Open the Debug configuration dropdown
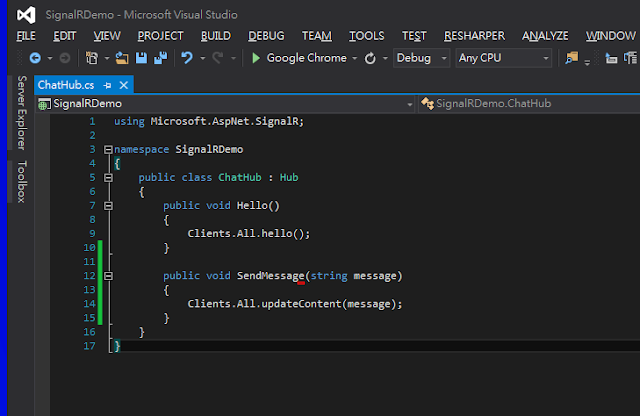The height and width of the screenshot is (416, 640). pyautogui.click(x=444, y=58)
